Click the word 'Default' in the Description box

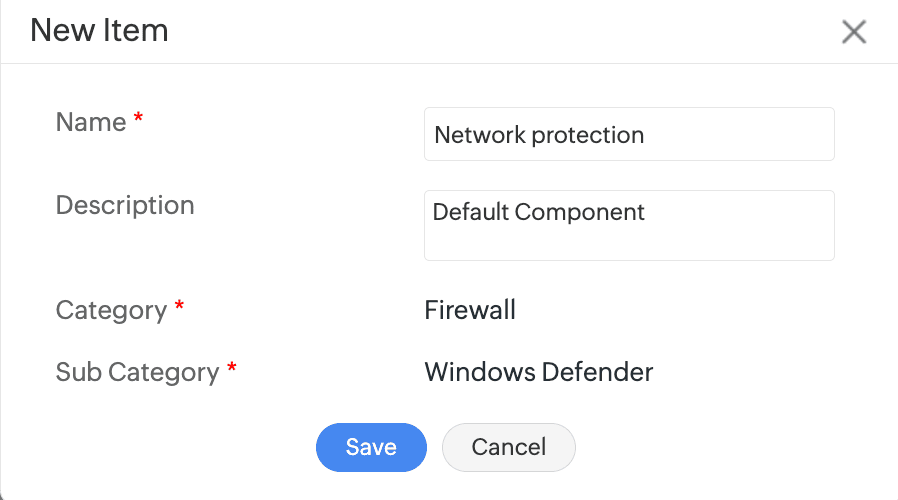(x=470, y=212)
